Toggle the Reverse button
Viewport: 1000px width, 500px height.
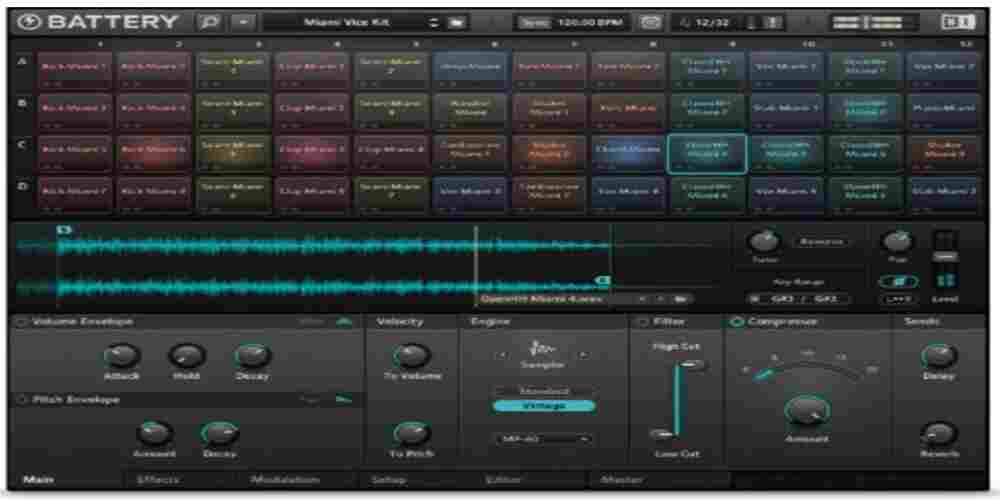point(821,242)
